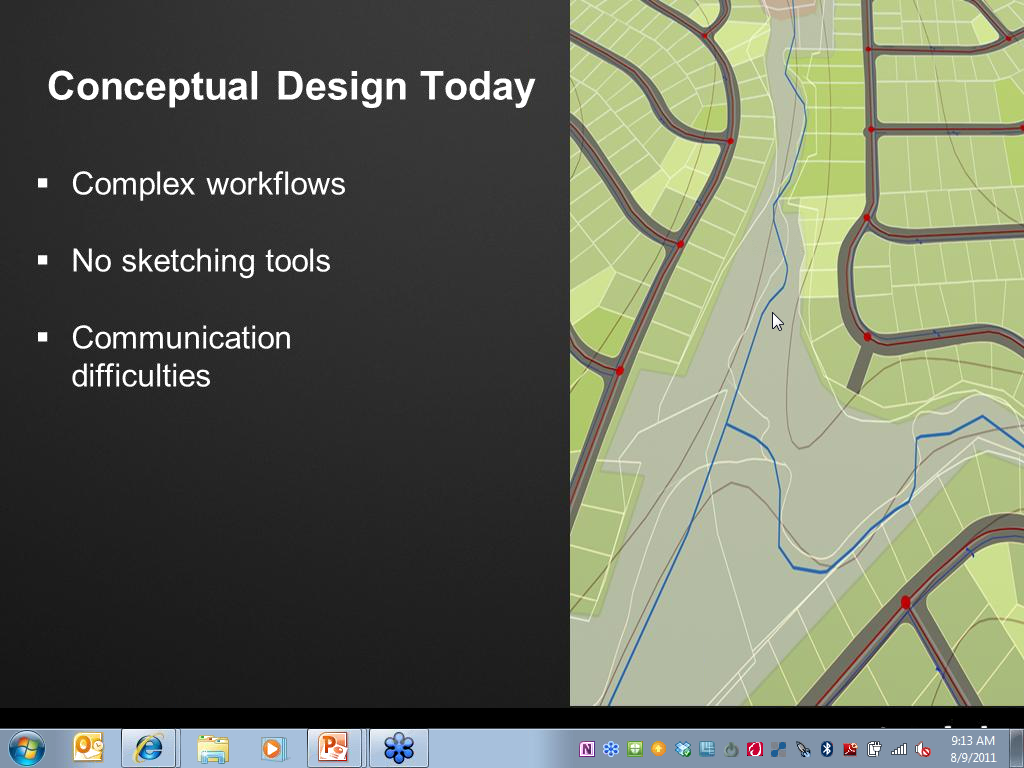The height and width of the screenshot is (768, 1024).
Task: Switch to the PowerPoint taskbar button
Action: tap(334, 748)
